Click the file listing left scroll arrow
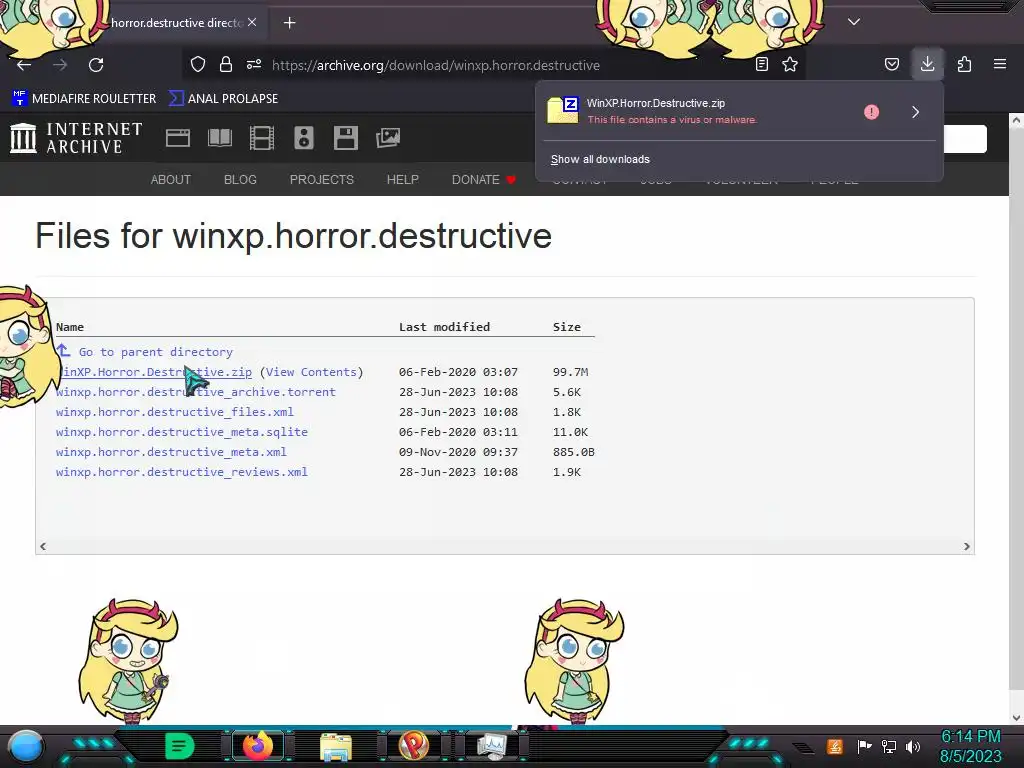Viewport: 1024px width, 768px height. 43,547
